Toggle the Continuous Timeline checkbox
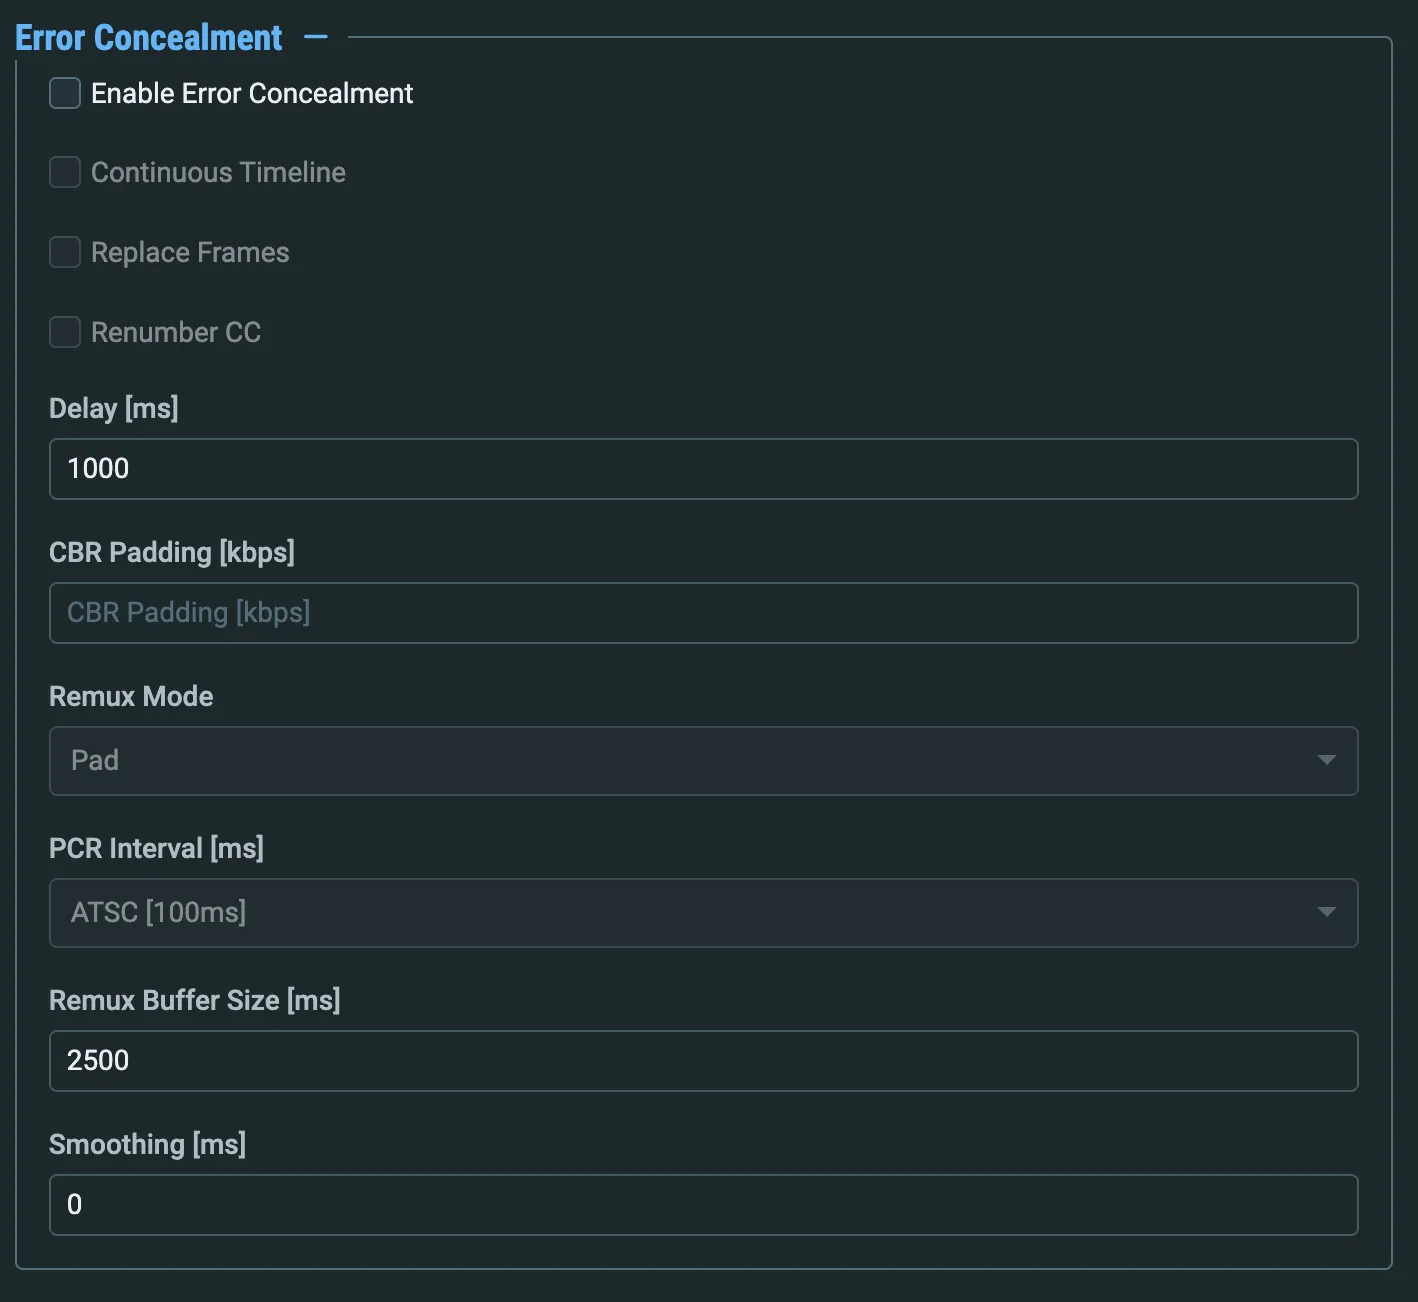This screenshot has width=1418, height=1302. (65, 172)
